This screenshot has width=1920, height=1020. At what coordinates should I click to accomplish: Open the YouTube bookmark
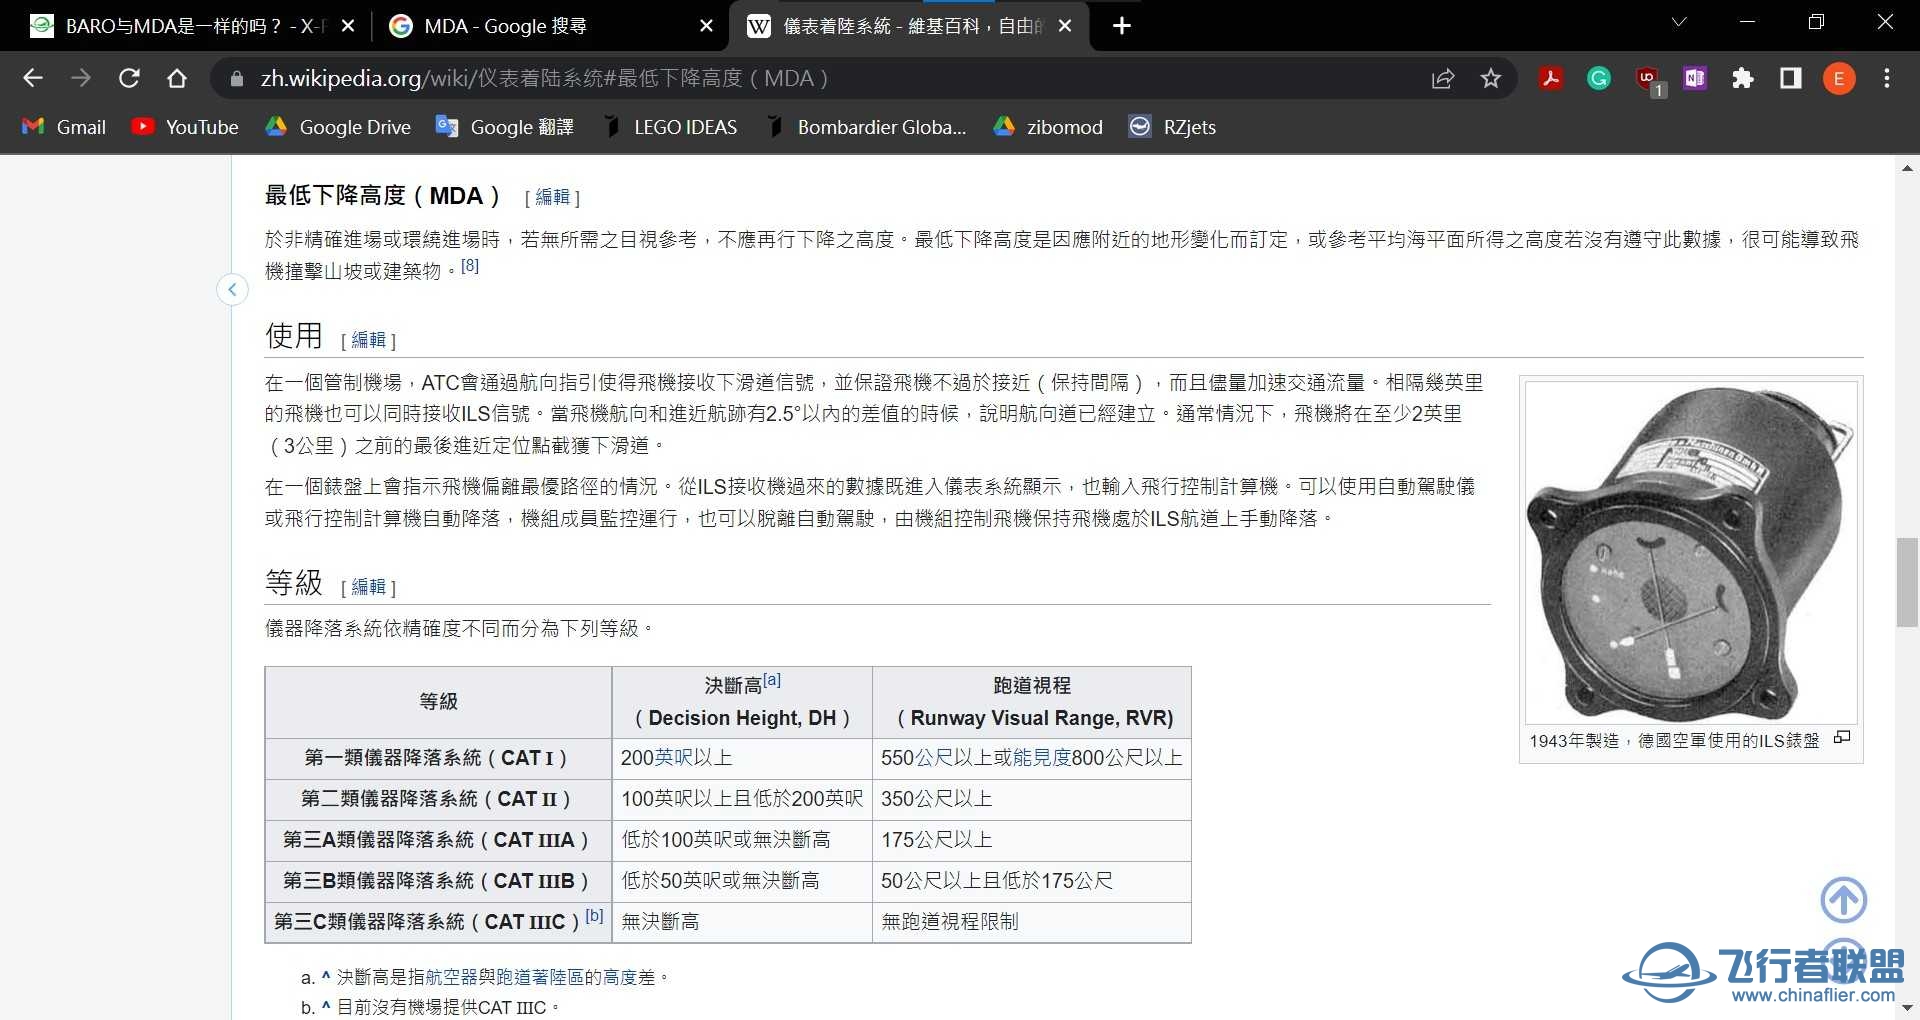point(186,127)
